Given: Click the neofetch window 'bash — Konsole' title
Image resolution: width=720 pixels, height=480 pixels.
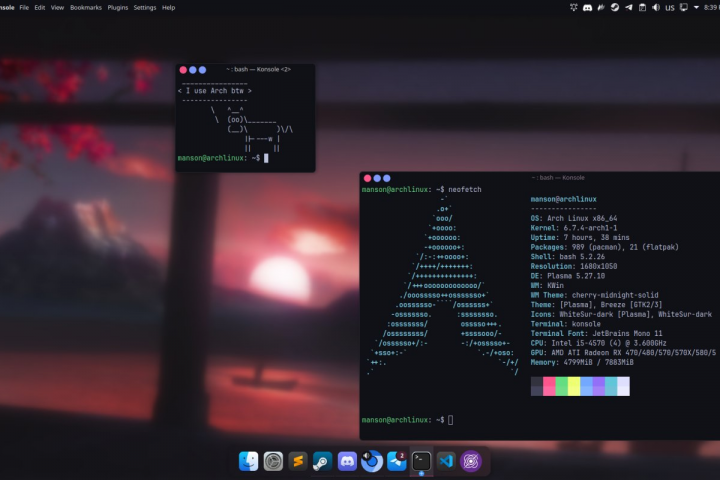Looking at the screenshot, I should click(558, 178).
